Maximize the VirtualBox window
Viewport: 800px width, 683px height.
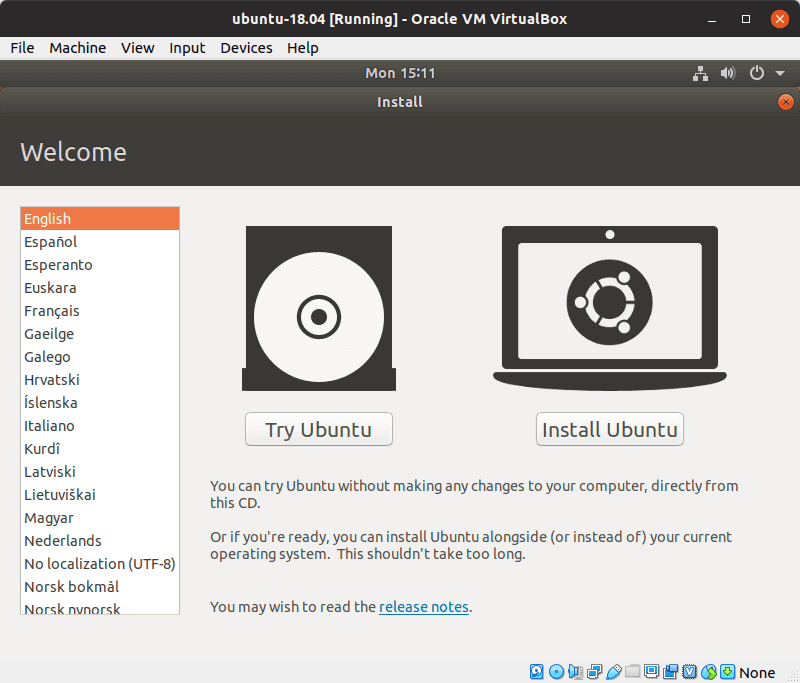click(746, 19)
